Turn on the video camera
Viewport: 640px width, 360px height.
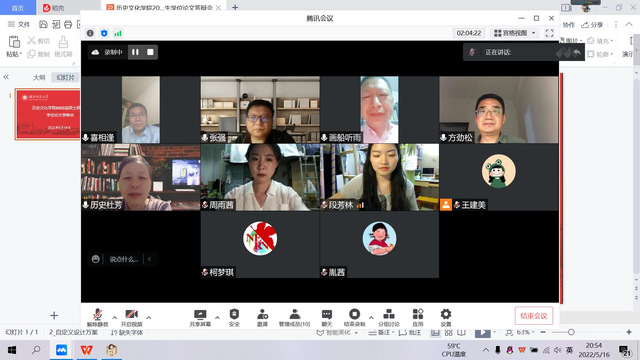(131, 318)
